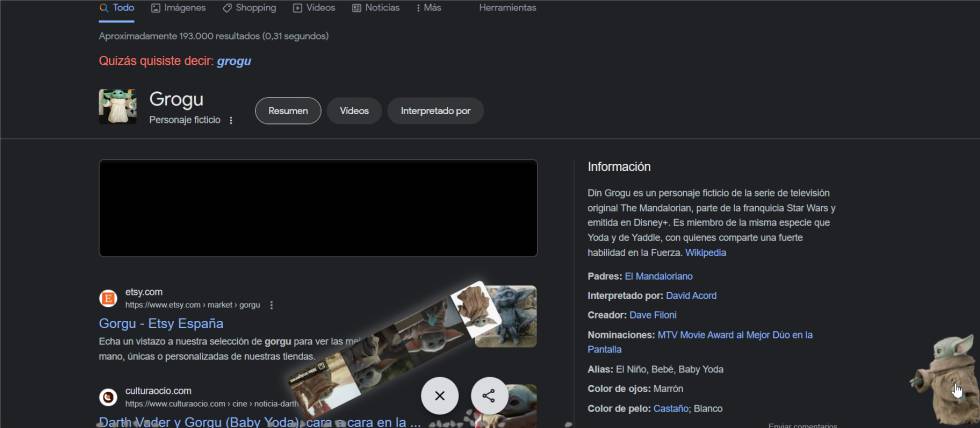
Task: Click the black video placeholder box
Action: (x=318, y=208)
